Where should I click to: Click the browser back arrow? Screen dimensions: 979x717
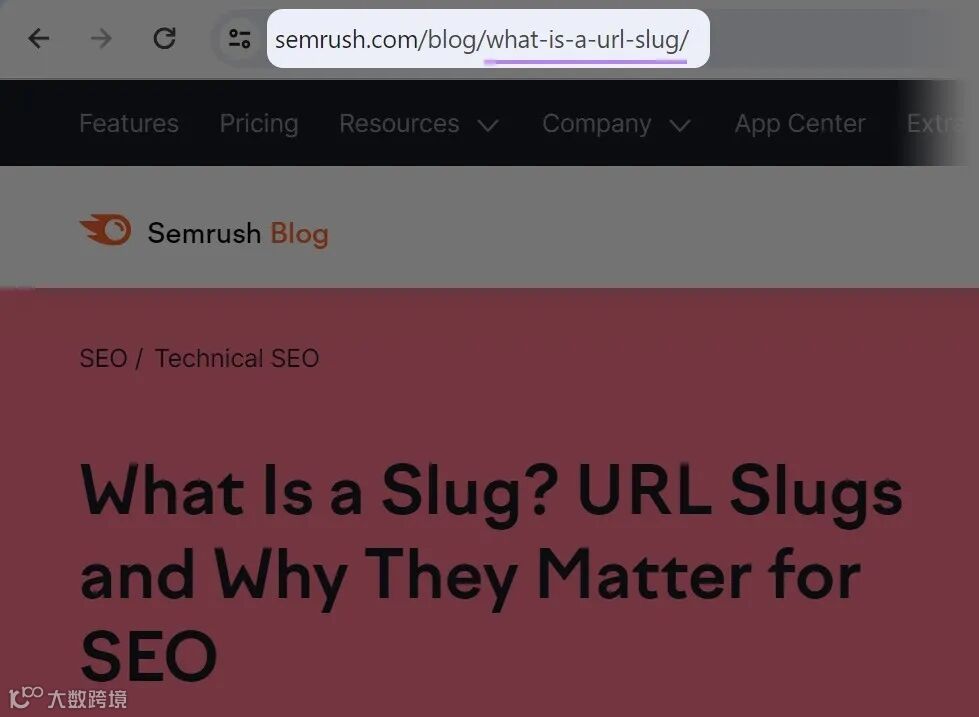39,39
